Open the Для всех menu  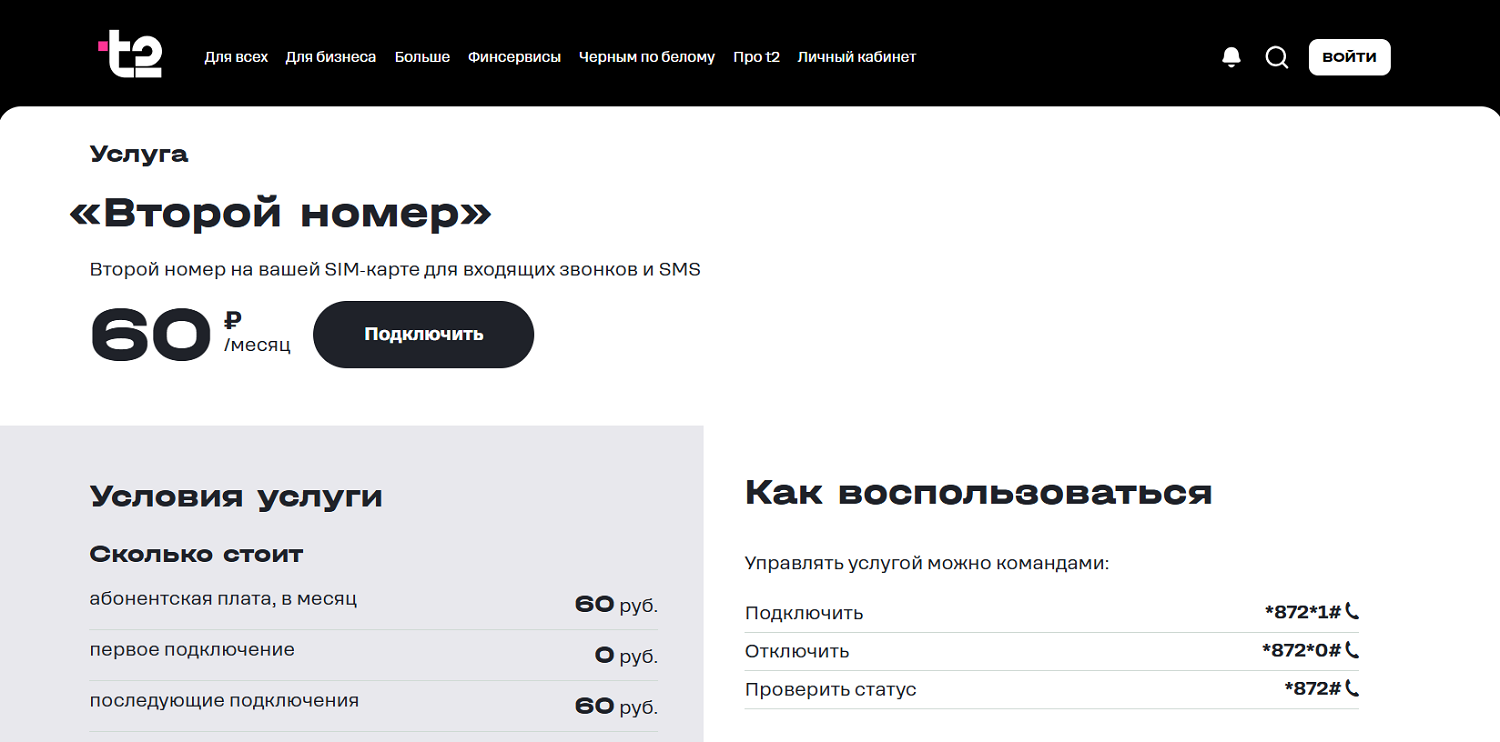(x=236, y=57)
